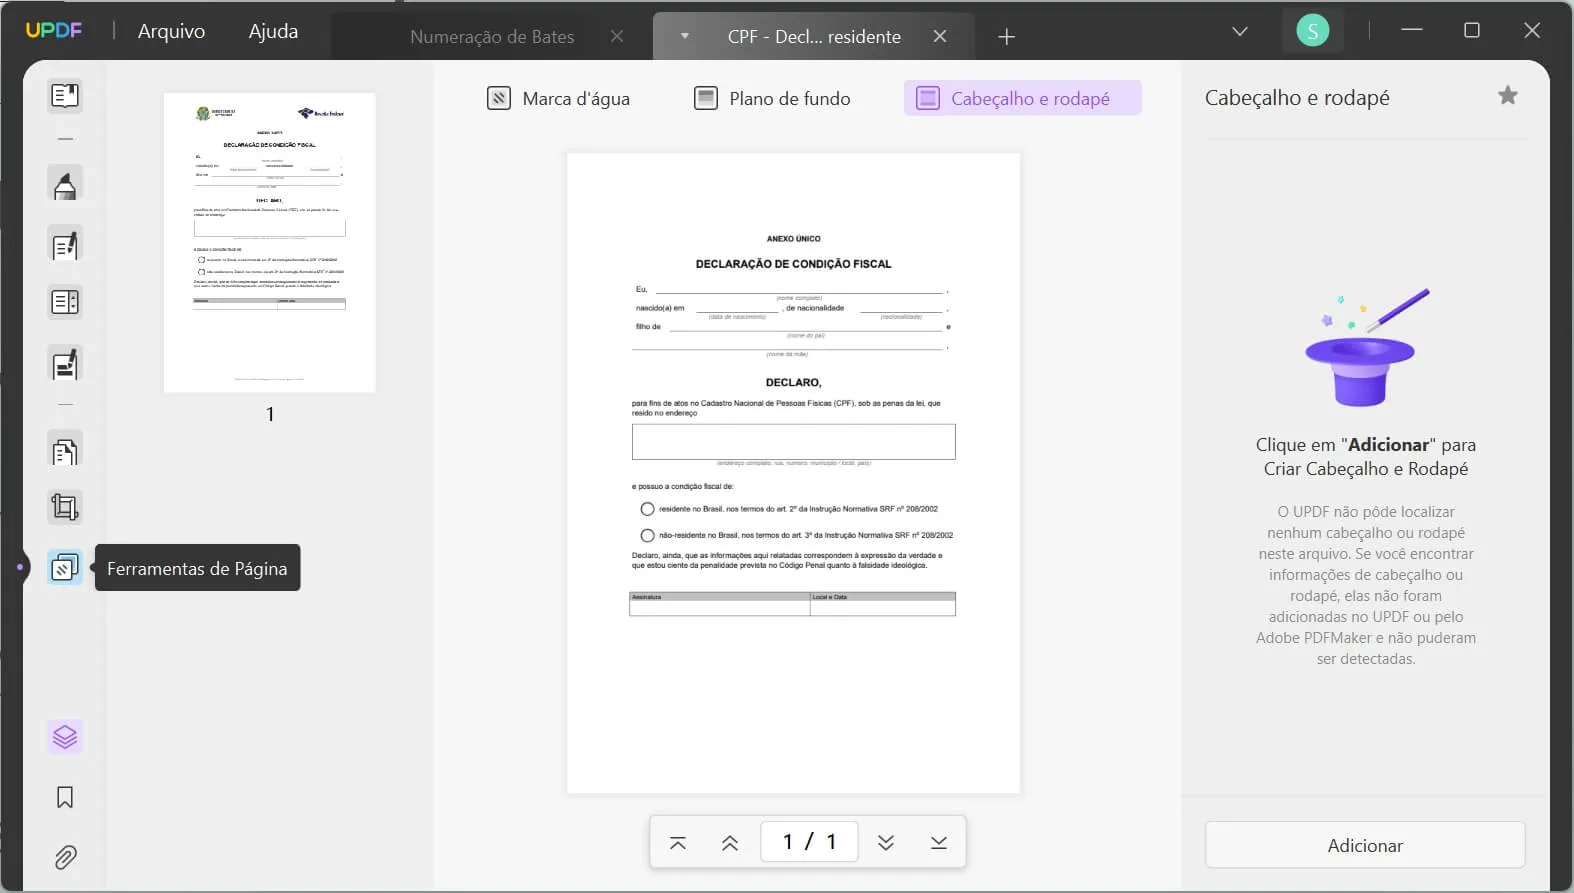Select the Marca d'água tool
This screenshot has width=1574, height=893.
pyautogui.click(x=559, y=98)
